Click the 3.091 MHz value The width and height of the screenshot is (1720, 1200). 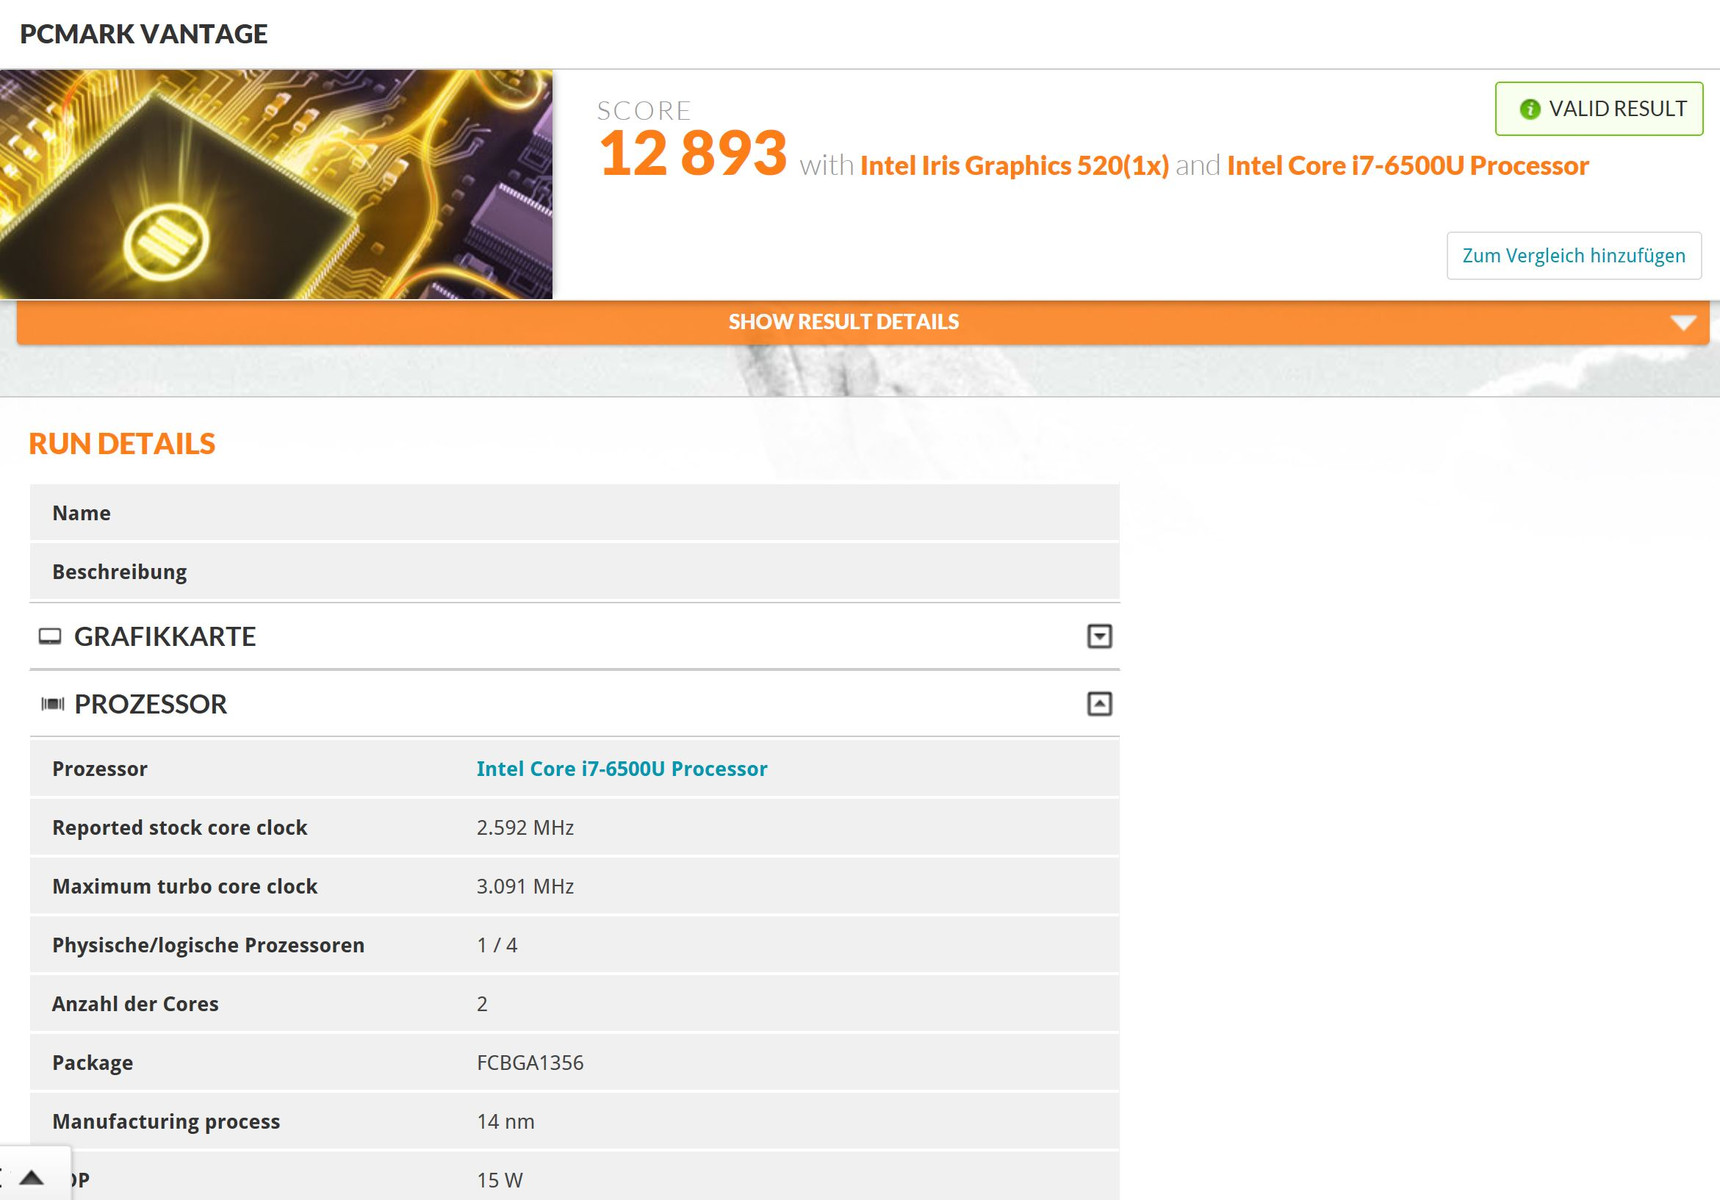coord(525,887)
